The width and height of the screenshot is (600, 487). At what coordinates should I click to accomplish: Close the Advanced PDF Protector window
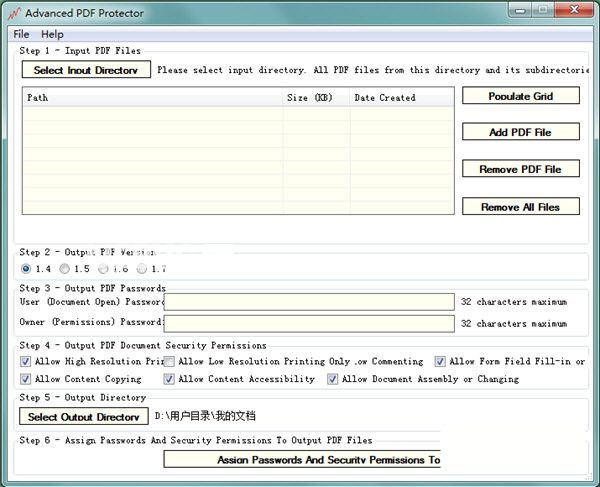pos(574,10)
